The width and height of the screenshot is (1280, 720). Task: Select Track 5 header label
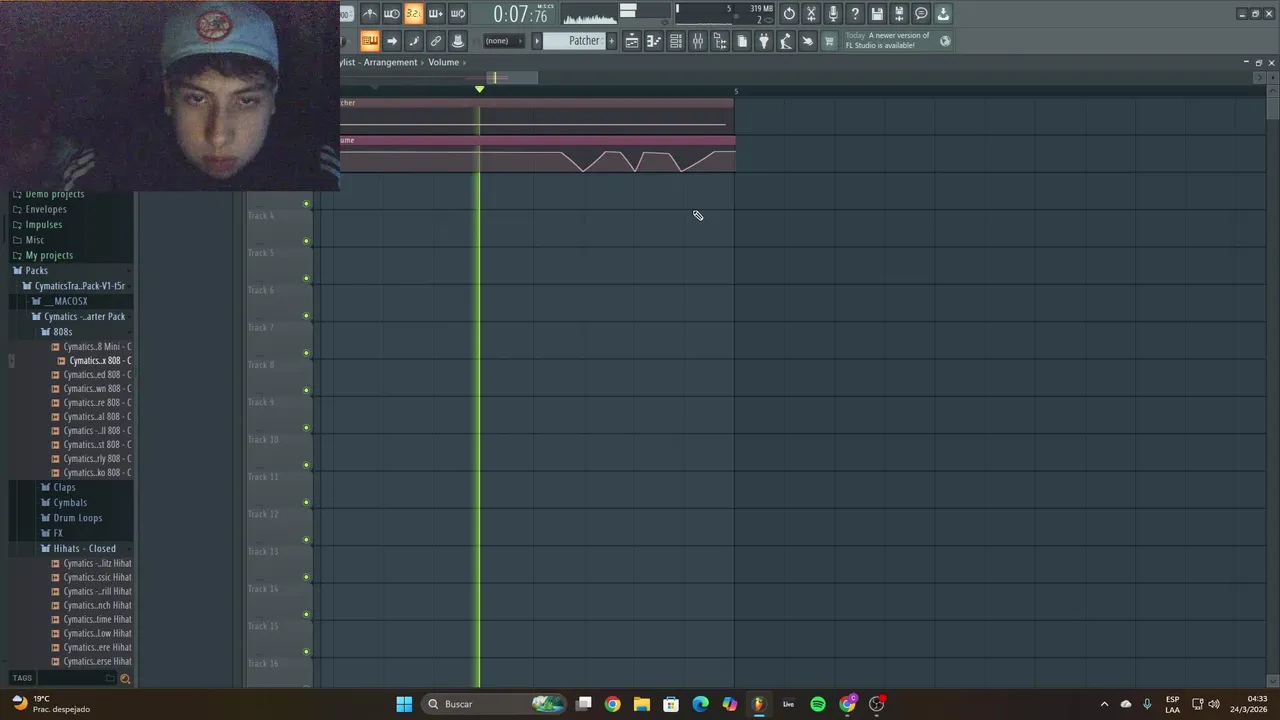[x=261, y=253]
